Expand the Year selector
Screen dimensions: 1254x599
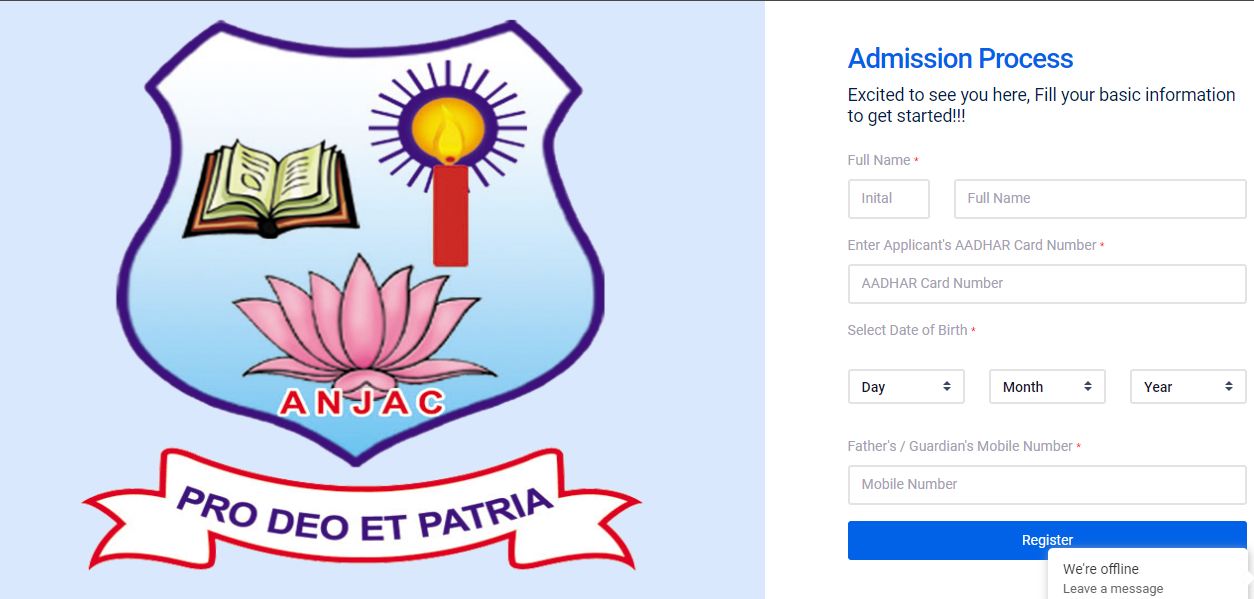pyautogui.click(x=1188, y=387)
